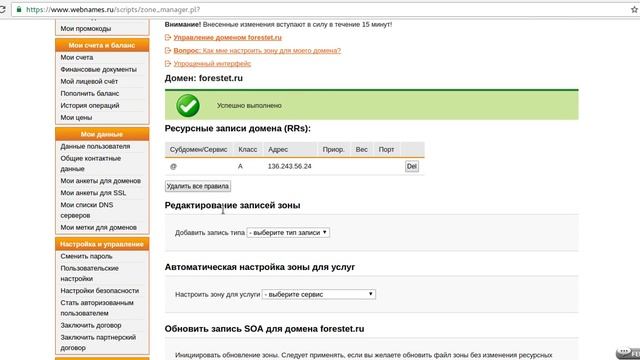Screen dimensions: 640x360
Task: Open Сменить пароль in sidebar
Action: [x=86, y=256]
